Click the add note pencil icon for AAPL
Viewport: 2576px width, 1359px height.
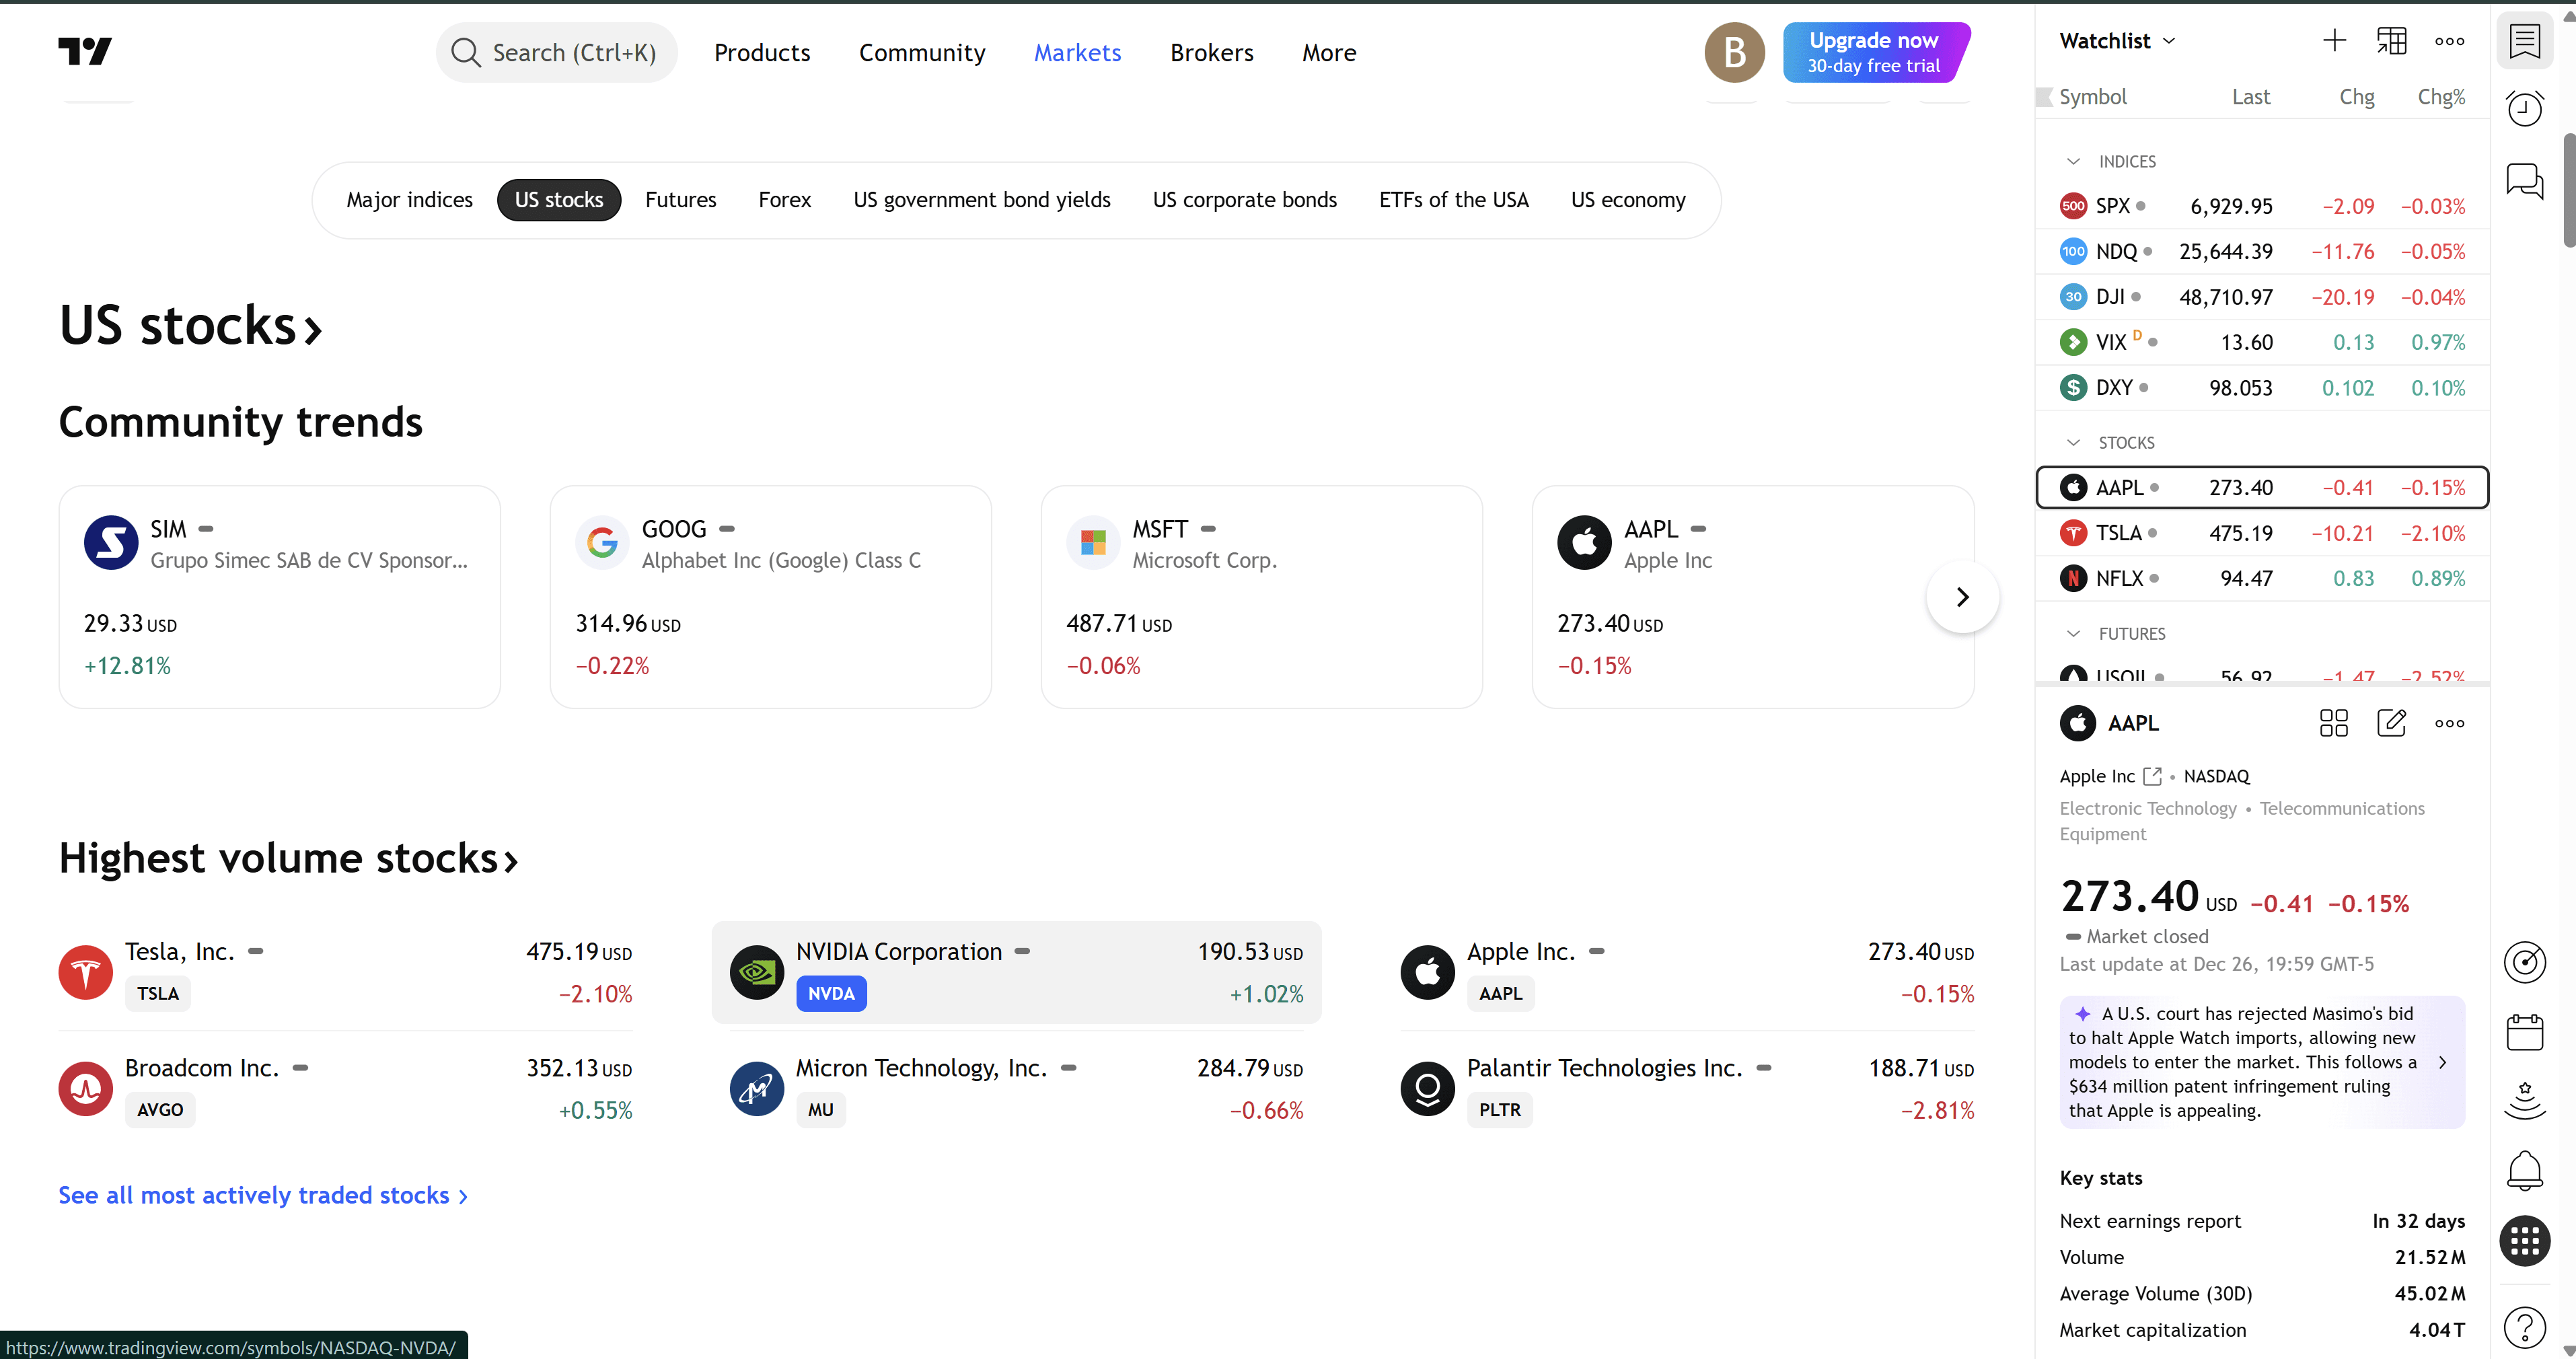2391,723
